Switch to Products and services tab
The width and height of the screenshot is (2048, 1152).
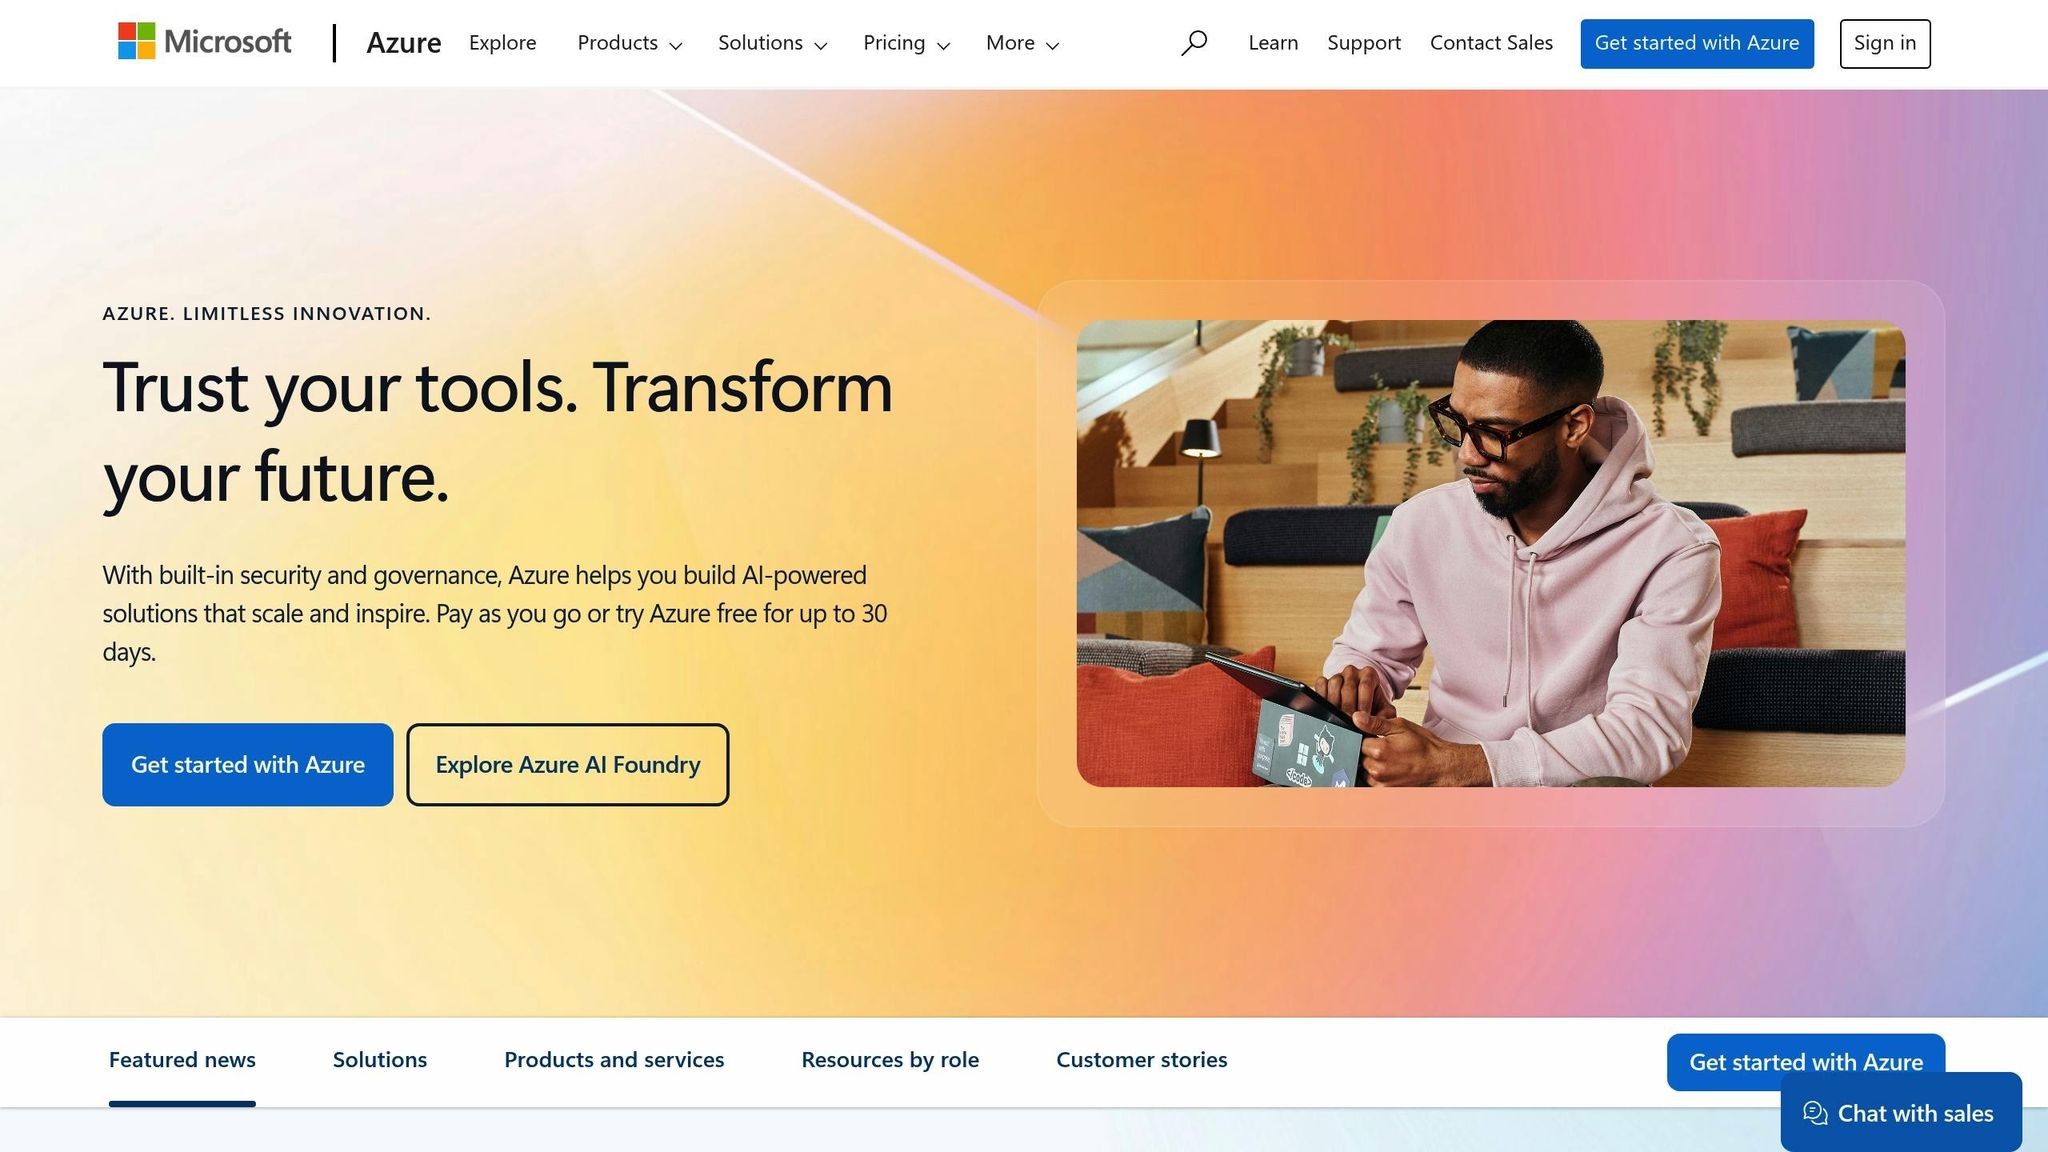click(x=613, y=1060)
